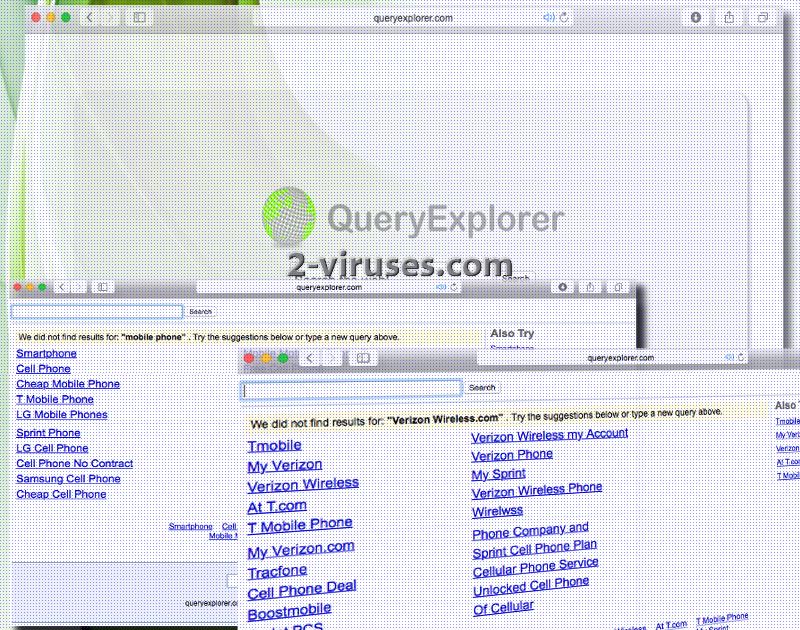Follow the Boostmobile link
This screenshot has width=800, height=630.
(x=289, y=611)
